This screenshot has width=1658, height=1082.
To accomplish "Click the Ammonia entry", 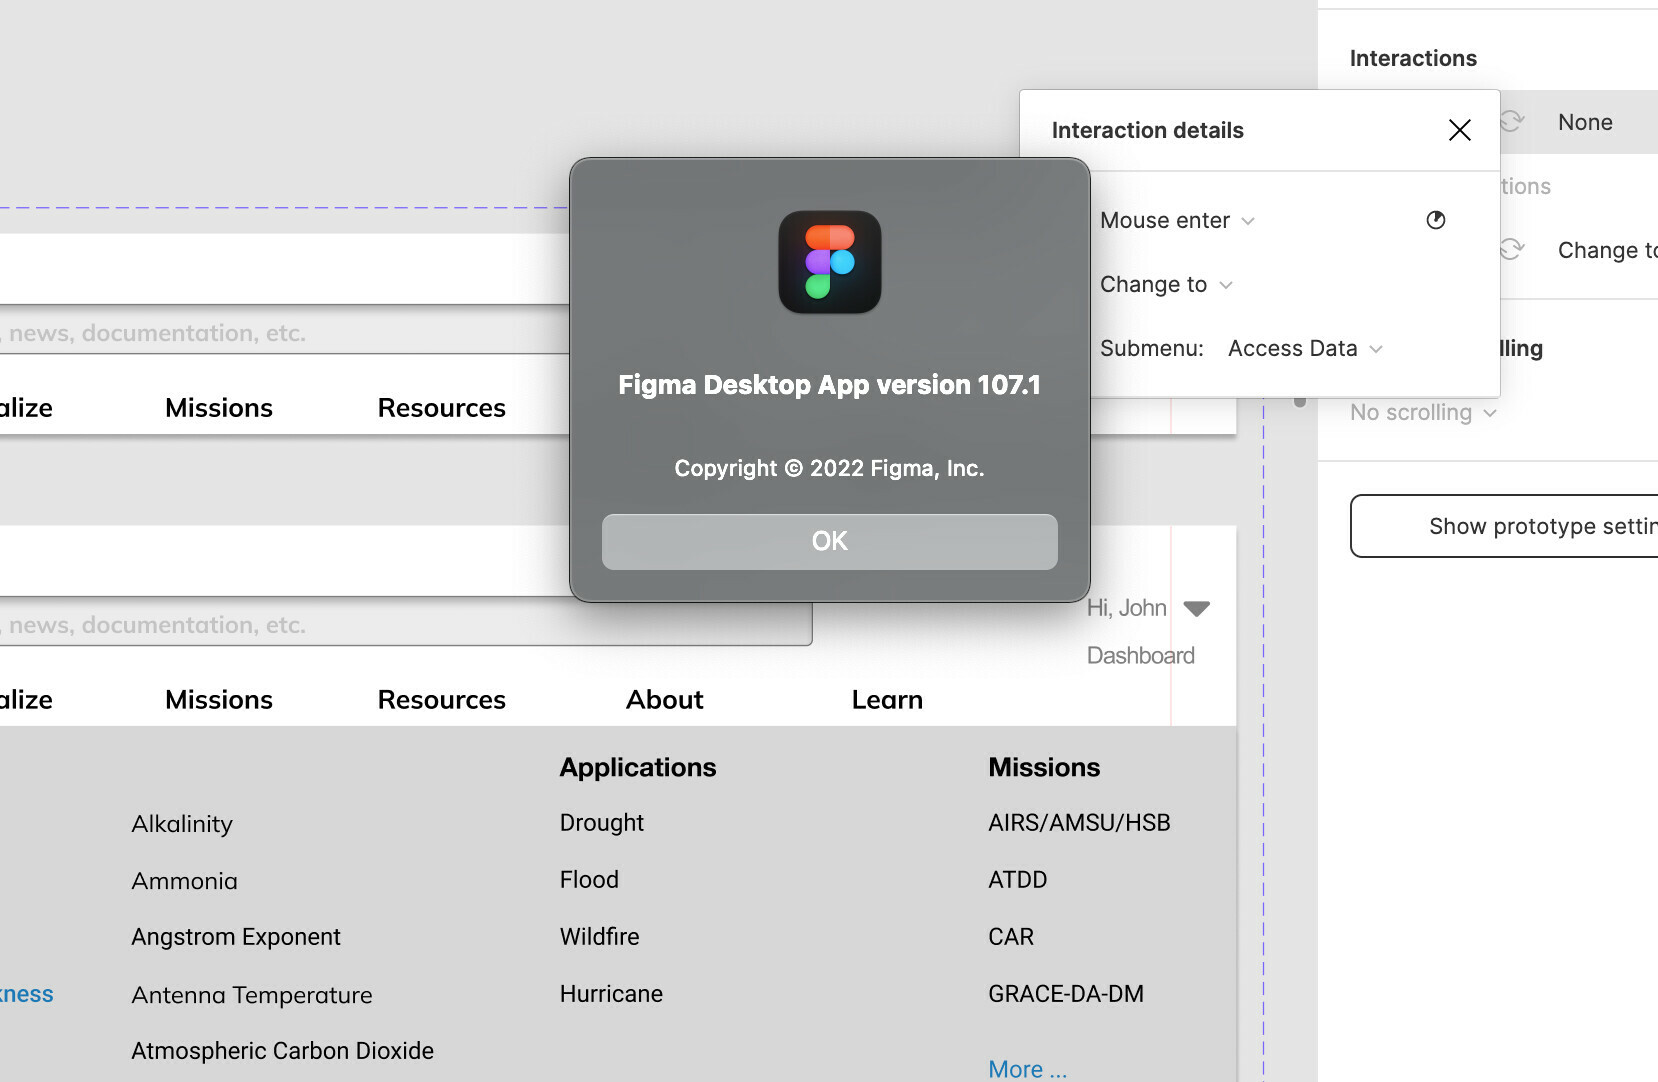I will (x=184, y=881).
